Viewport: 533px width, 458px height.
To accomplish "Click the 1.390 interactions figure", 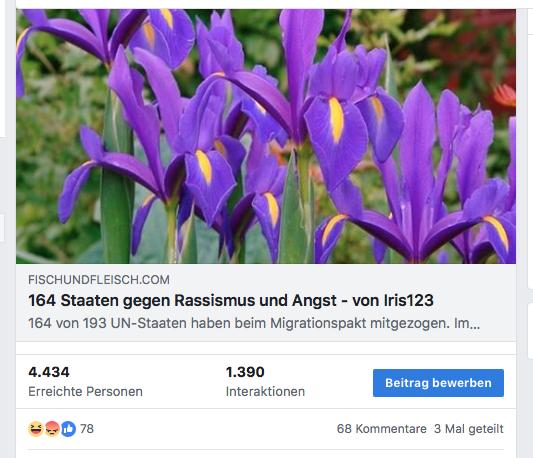I will (245, 372).
